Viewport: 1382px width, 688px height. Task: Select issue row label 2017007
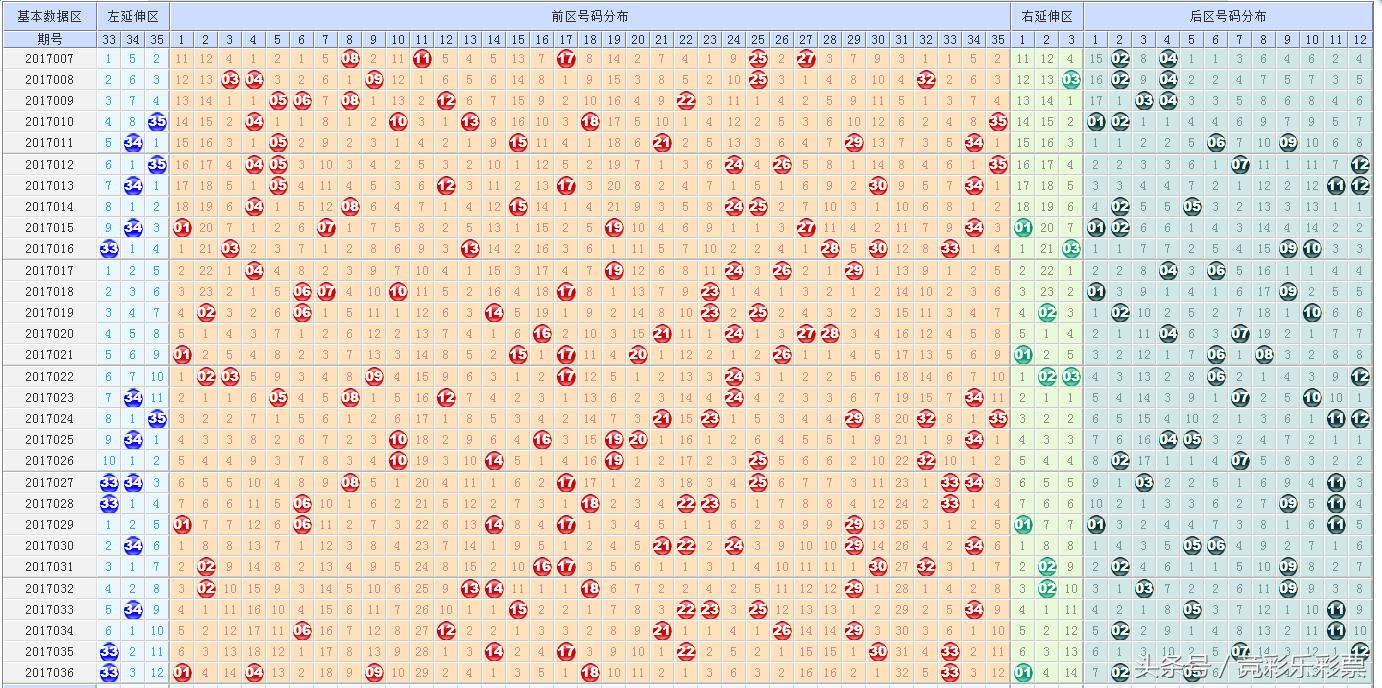49,59
